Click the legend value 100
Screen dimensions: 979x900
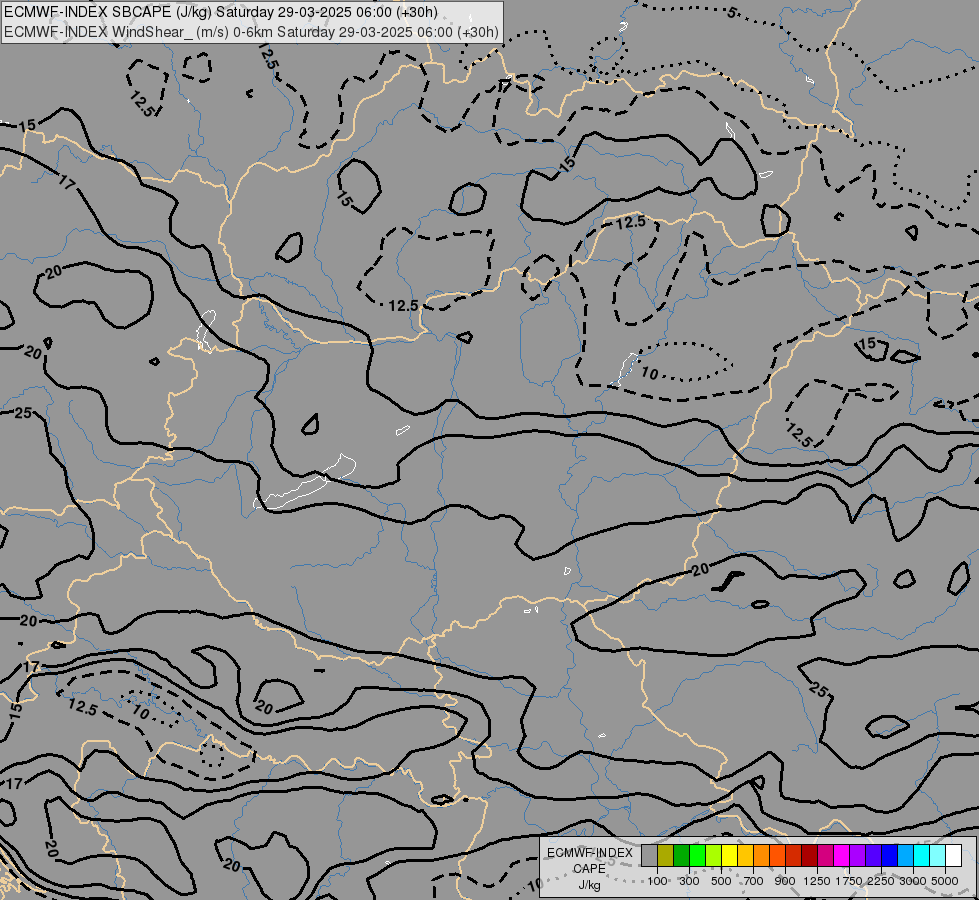(x=657, y=881)
